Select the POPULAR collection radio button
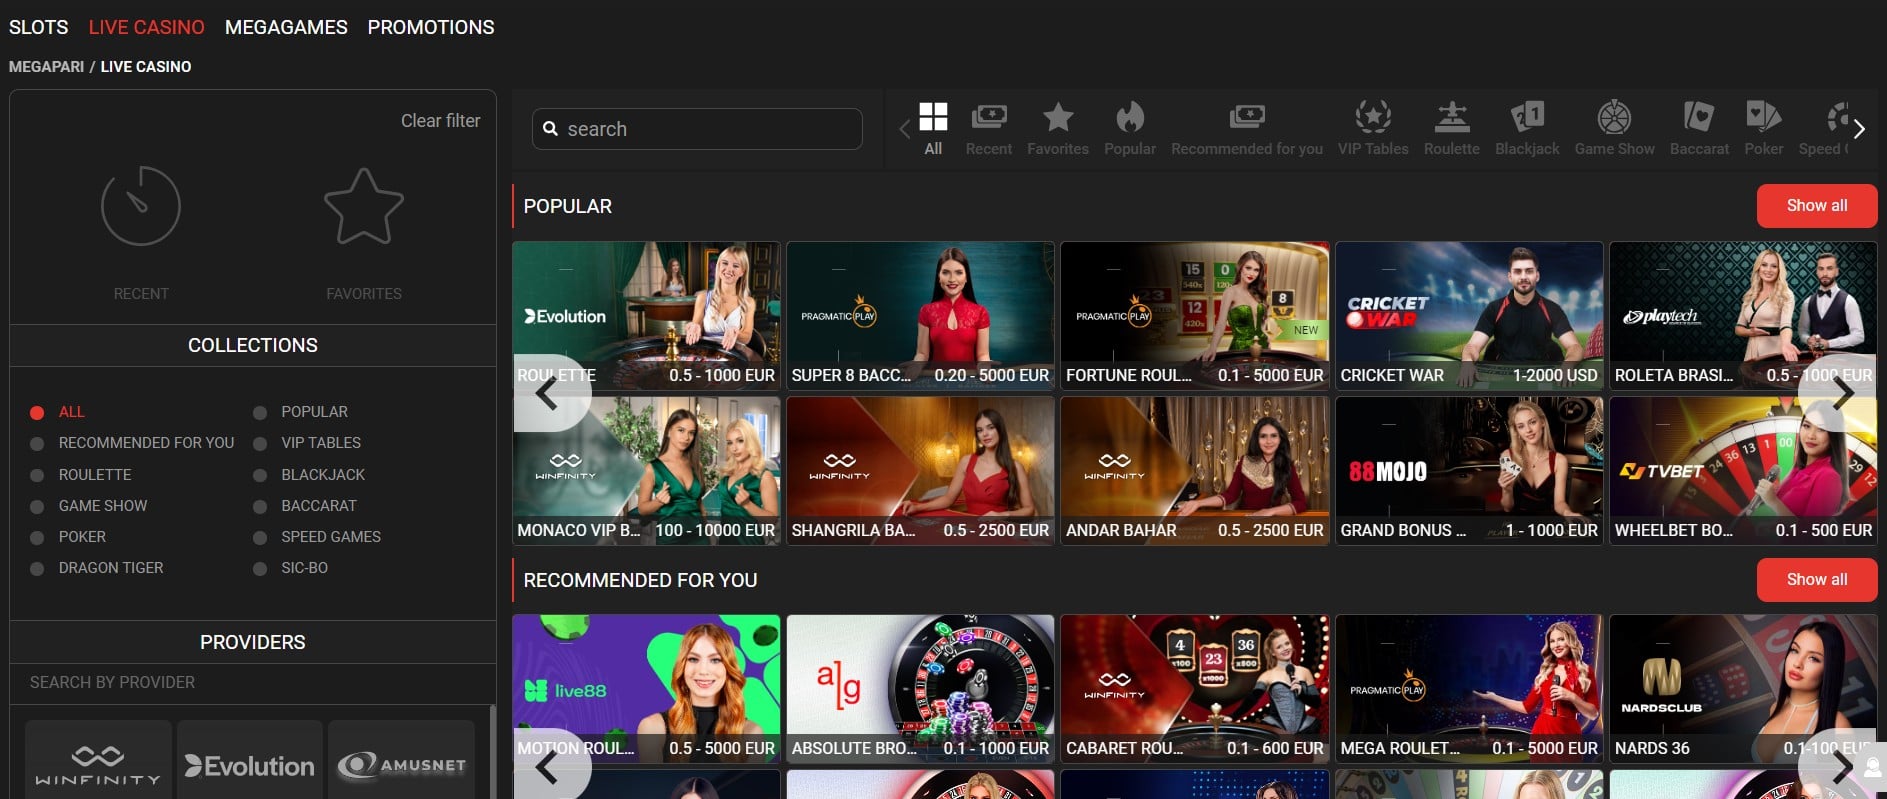The image size is (1887, 799). [x=260, y=412]
